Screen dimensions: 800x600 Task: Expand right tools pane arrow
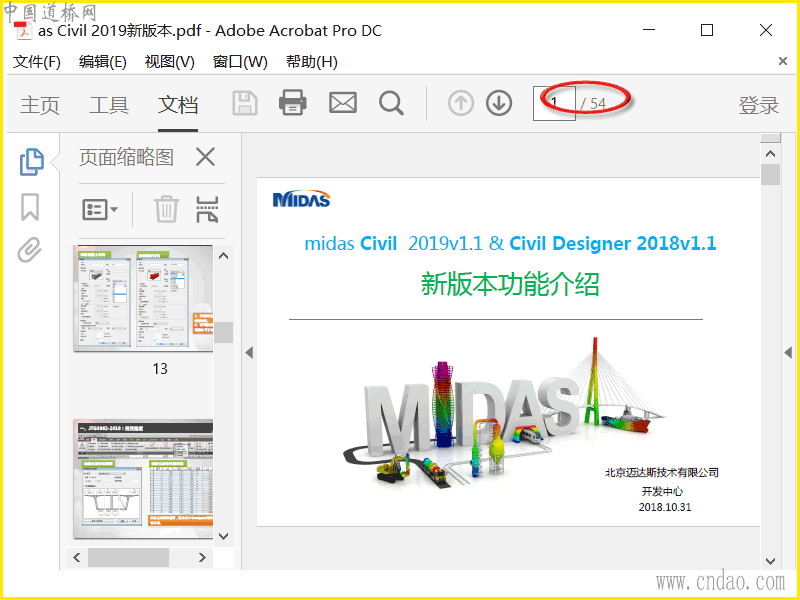(788, 352)
